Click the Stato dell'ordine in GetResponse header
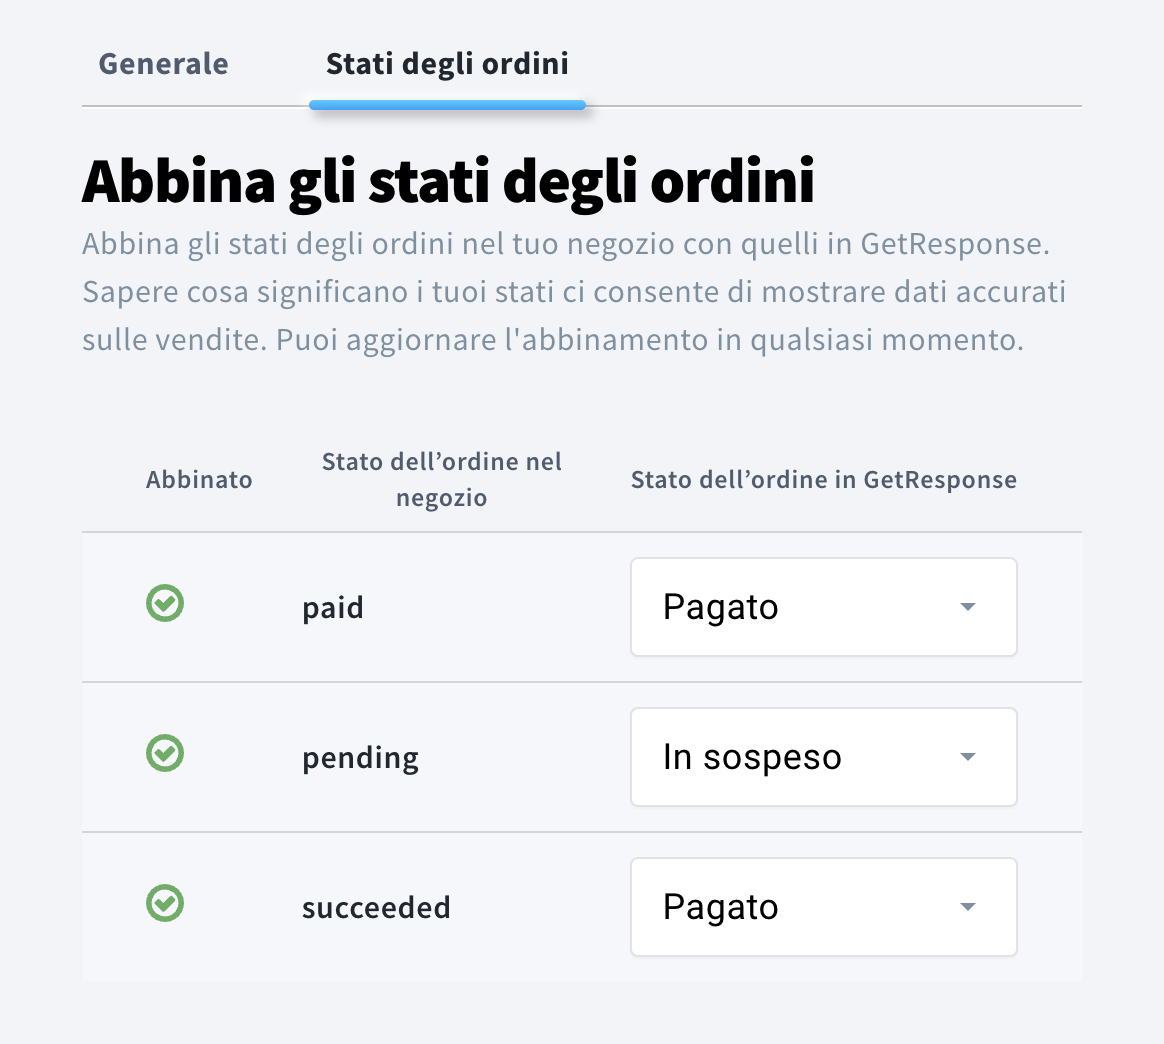 tap(823, 480)
